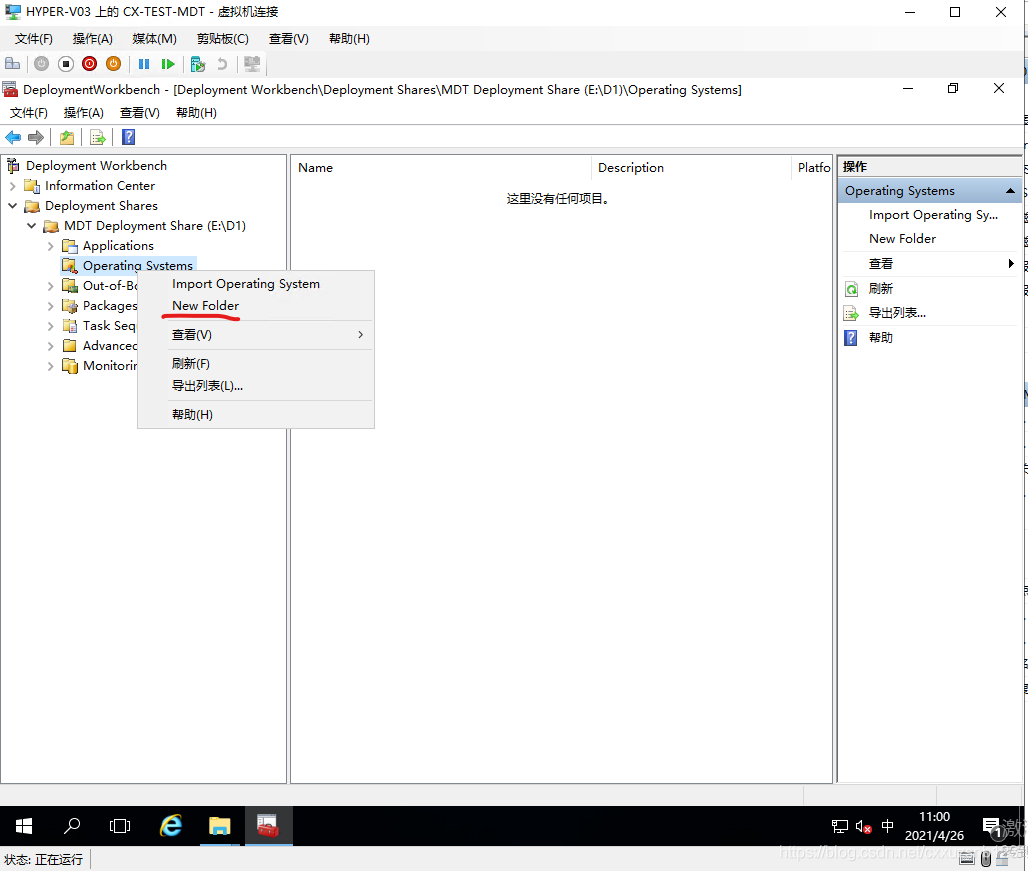Click the Revert checkpoint icon
1028x871 pixels.
(222, 64)
